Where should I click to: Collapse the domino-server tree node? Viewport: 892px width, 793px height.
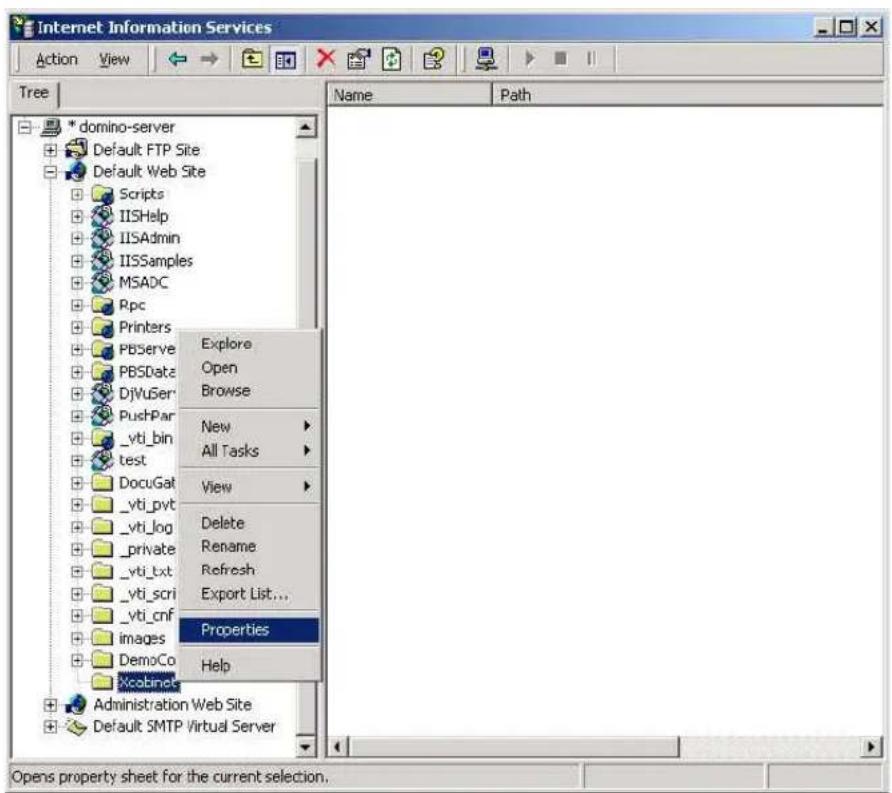[24, 127]
